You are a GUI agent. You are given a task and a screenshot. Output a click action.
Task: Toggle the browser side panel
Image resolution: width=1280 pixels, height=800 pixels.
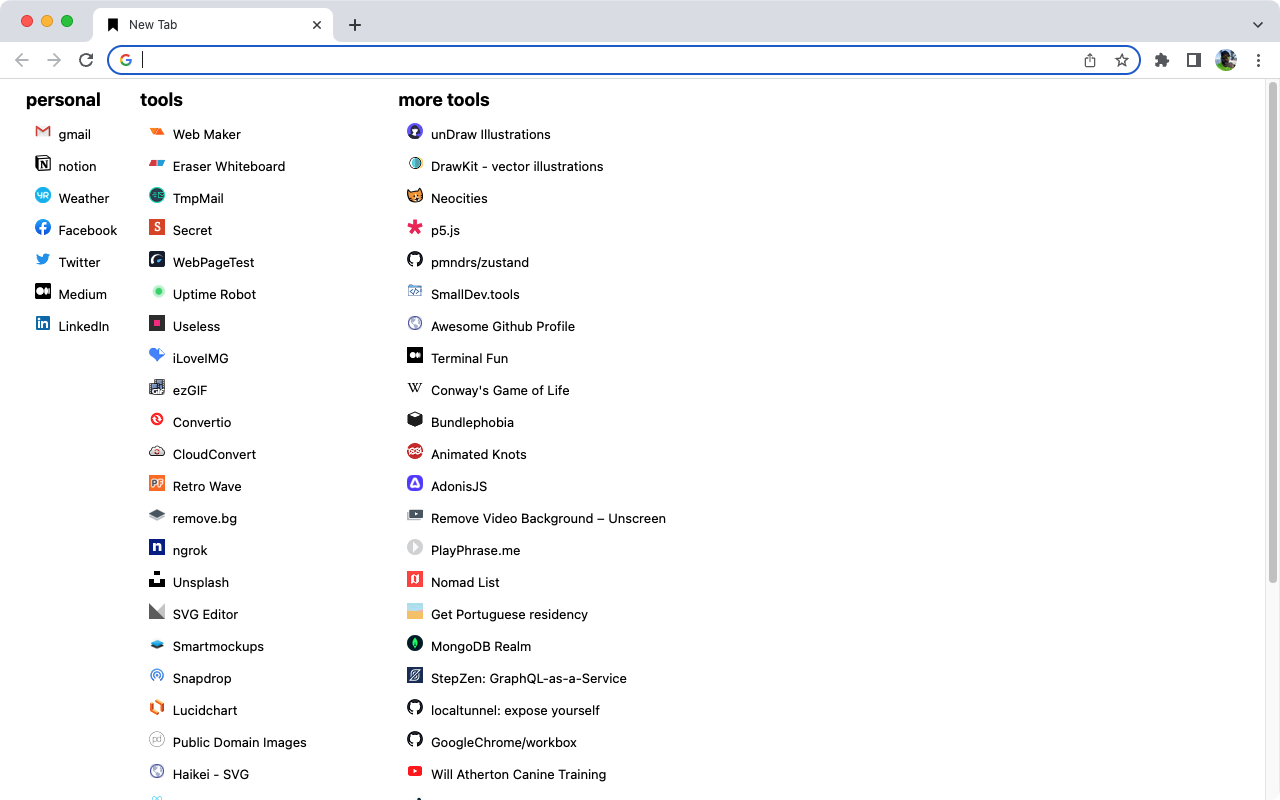[1194, 60]
